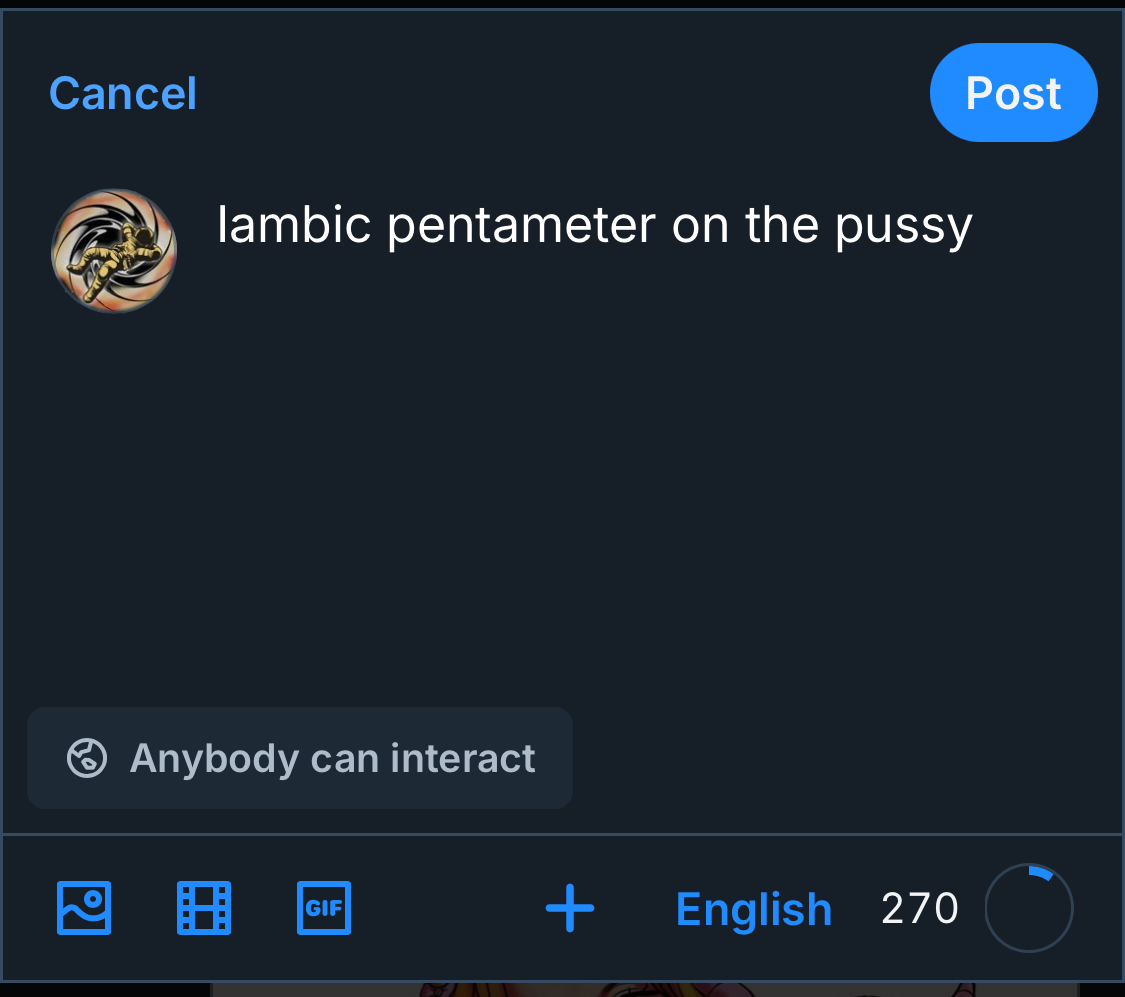Click the astronaut profile avatar
Image resolution: width=1125 pixels, height=997 pixels.
click(114, 251)
